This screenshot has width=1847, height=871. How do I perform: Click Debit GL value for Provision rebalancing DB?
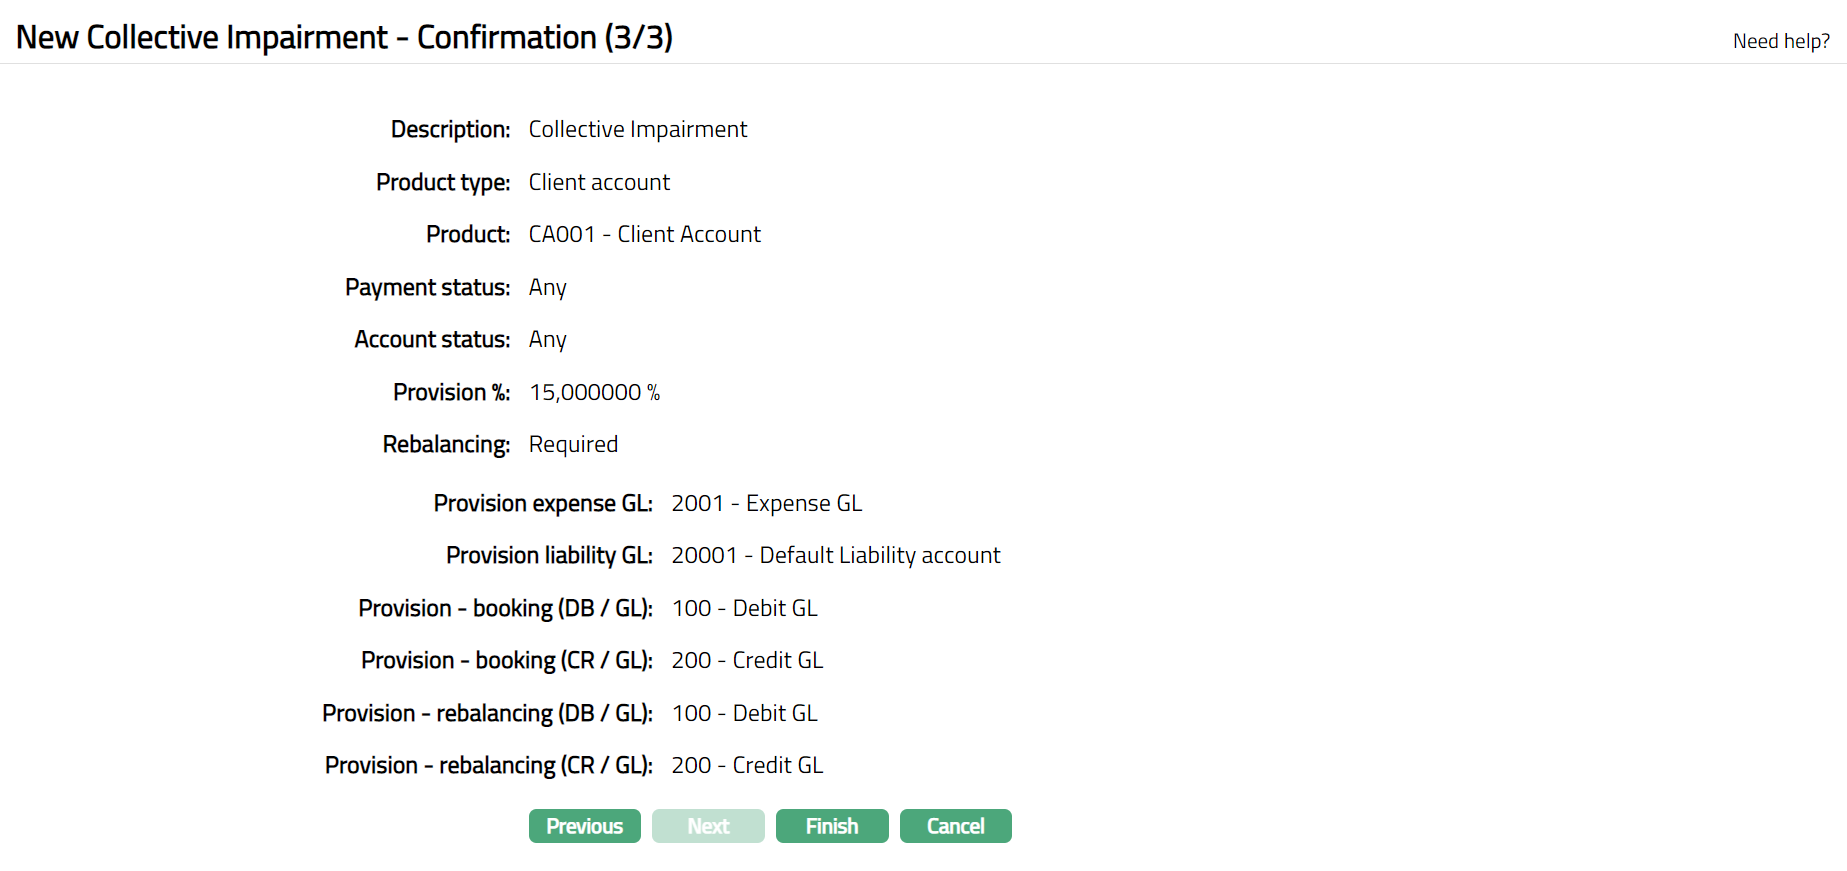pos(744,713)
